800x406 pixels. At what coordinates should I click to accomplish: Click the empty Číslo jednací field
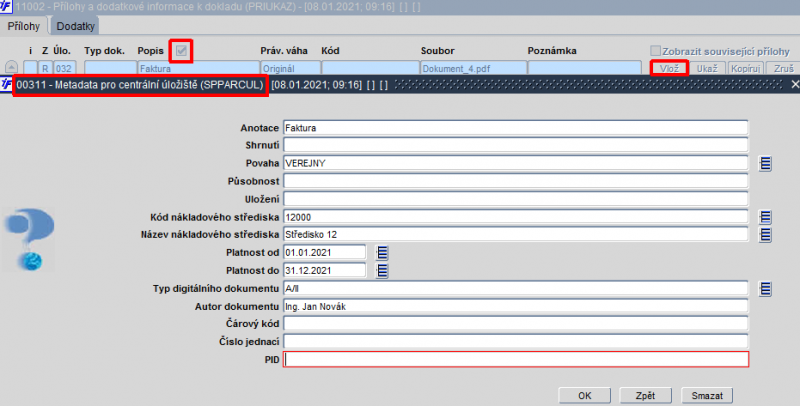click(x=516, y=342)
